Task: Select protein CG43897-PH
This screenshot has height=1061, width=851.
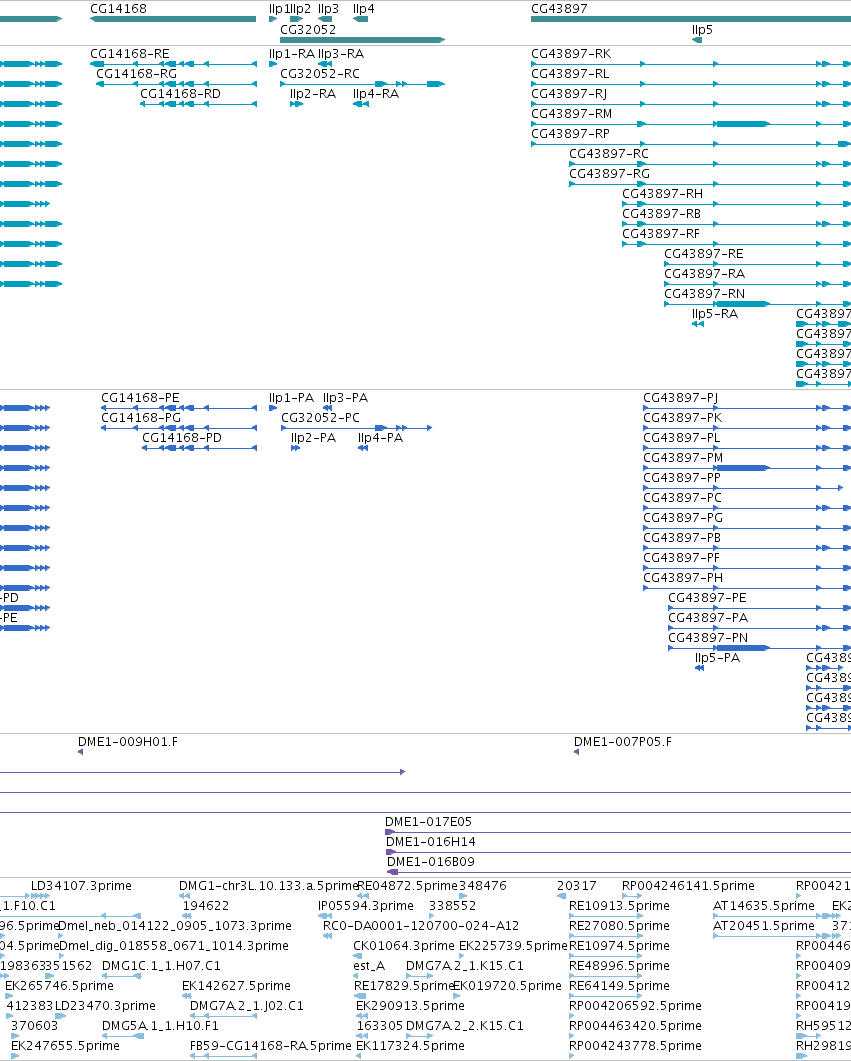Action: click(683, 578)
